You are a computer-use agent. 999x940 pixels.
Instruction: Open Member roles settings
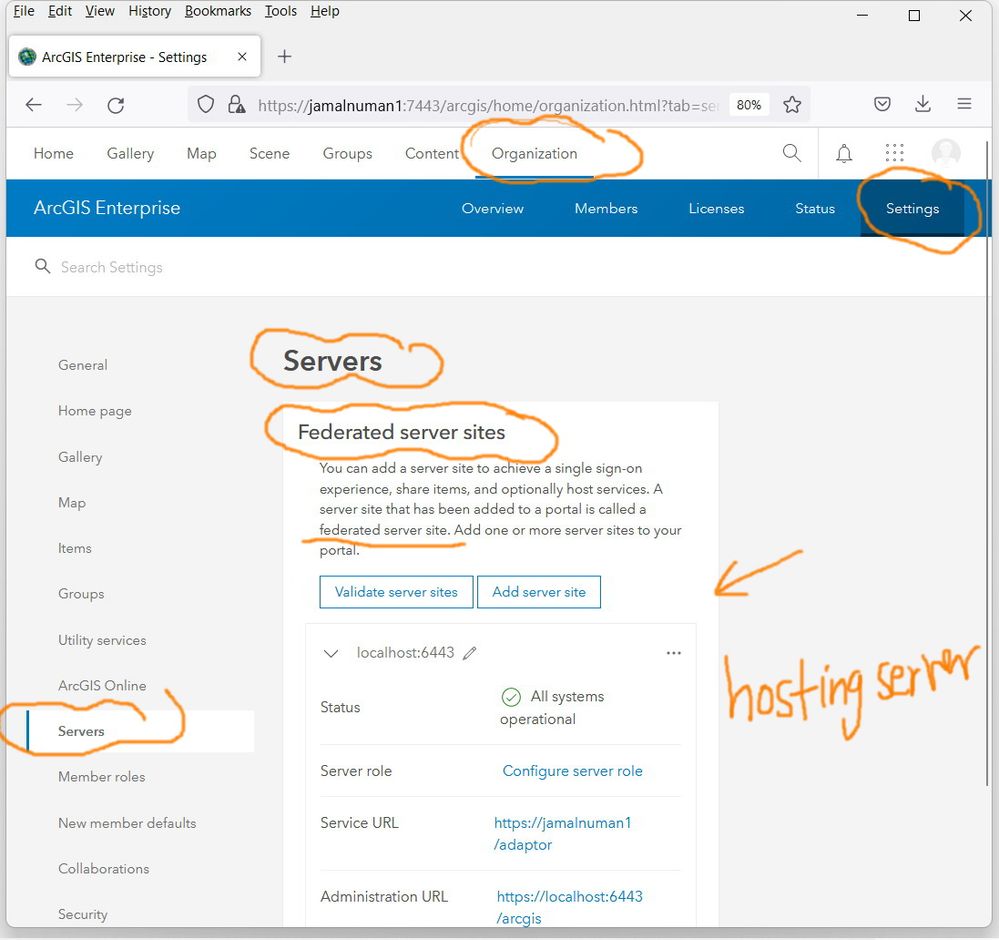pyautogui.click(x=101, y=777)
